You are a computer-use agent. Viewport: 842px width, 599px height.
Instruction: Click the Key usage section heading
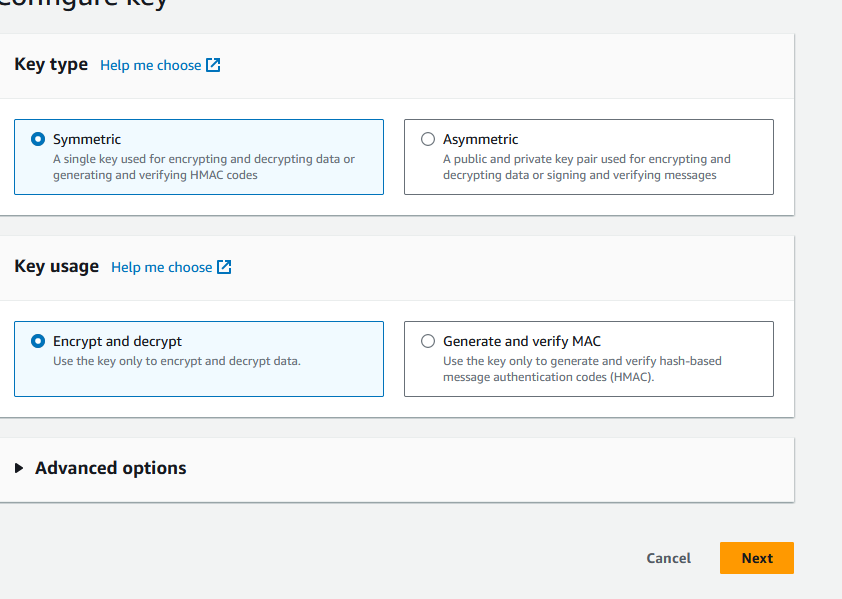56,266
